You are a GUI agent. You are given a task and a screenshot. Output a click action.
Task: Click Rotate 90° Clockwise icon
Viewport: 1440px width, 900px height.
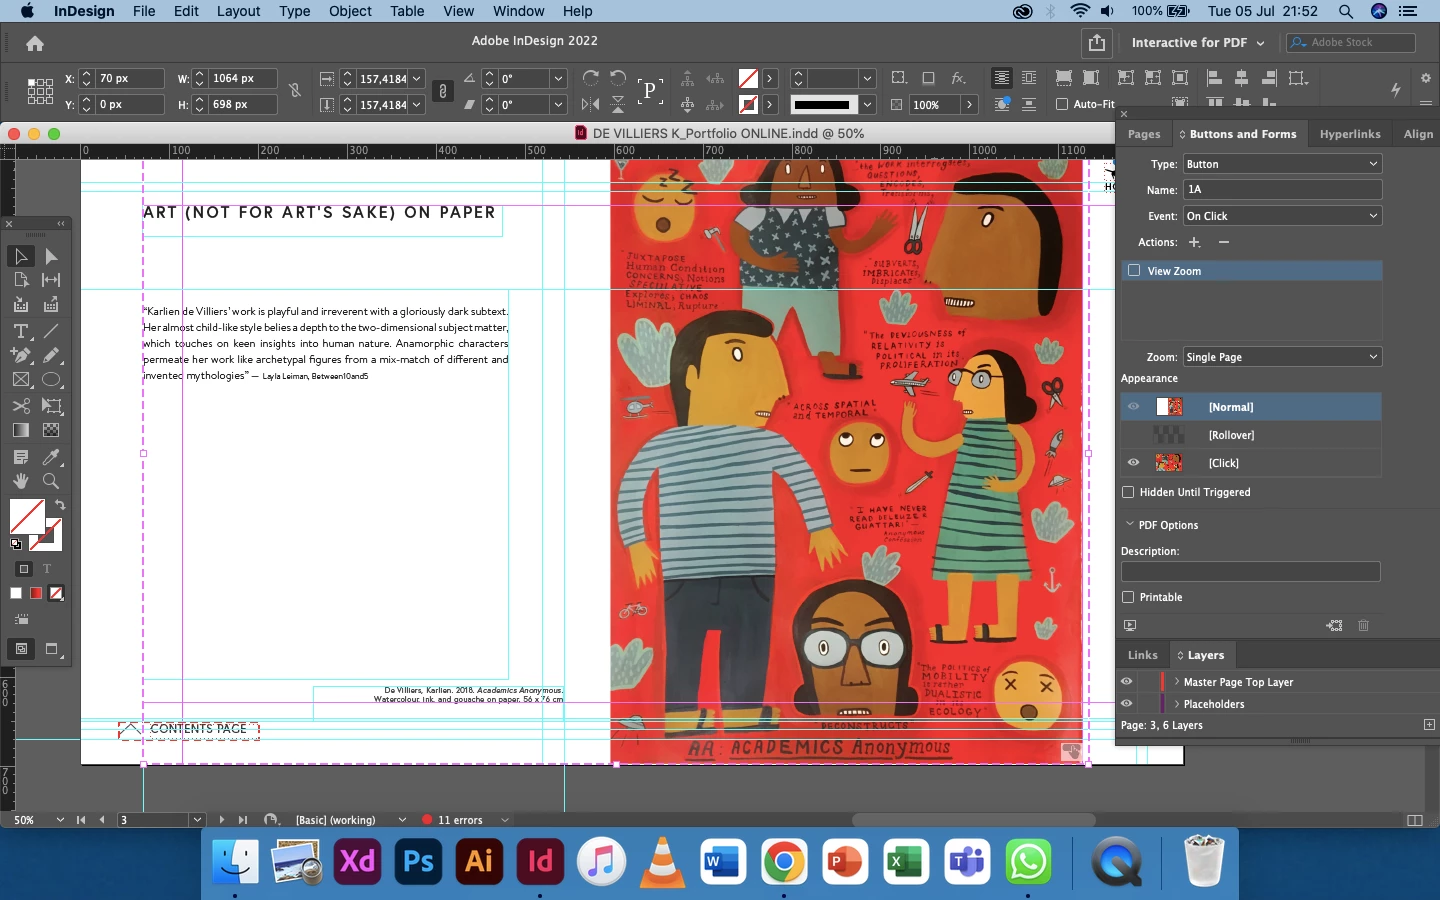590,78
